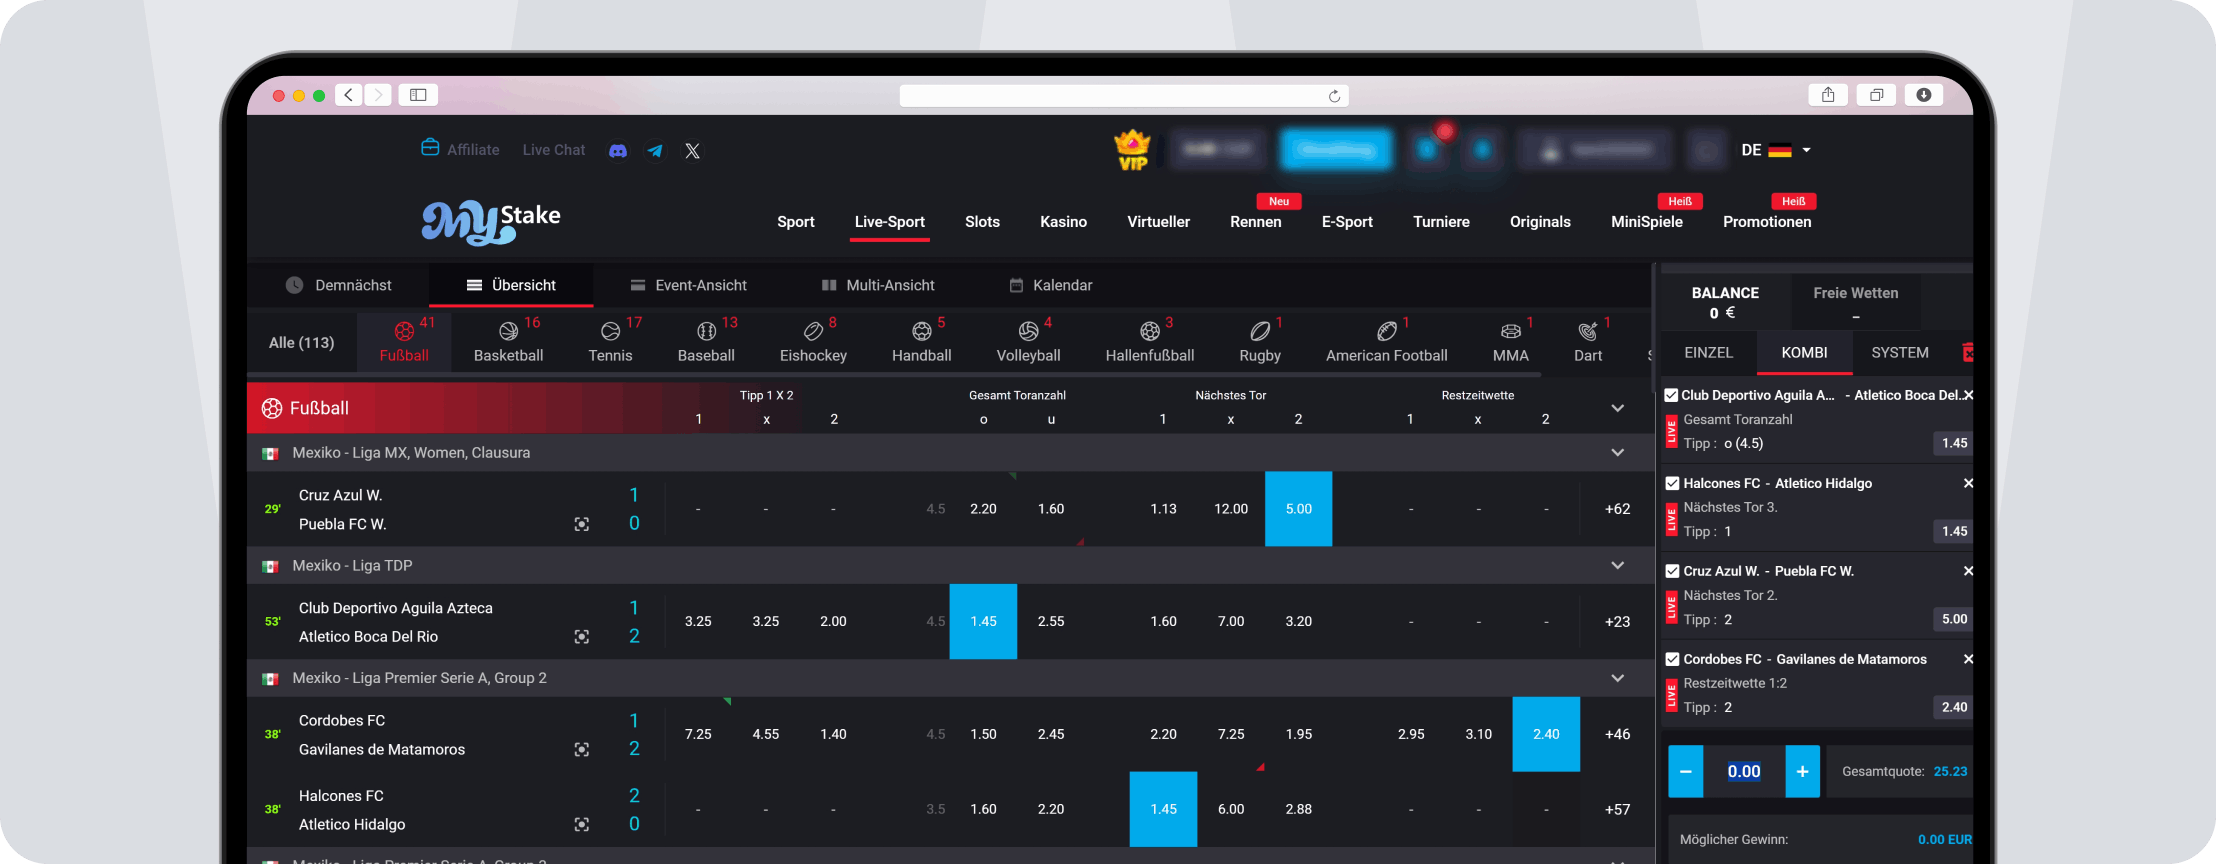
Task: Switch to the SYSTEM betslip tab
Action: (x=1900, y=353)
